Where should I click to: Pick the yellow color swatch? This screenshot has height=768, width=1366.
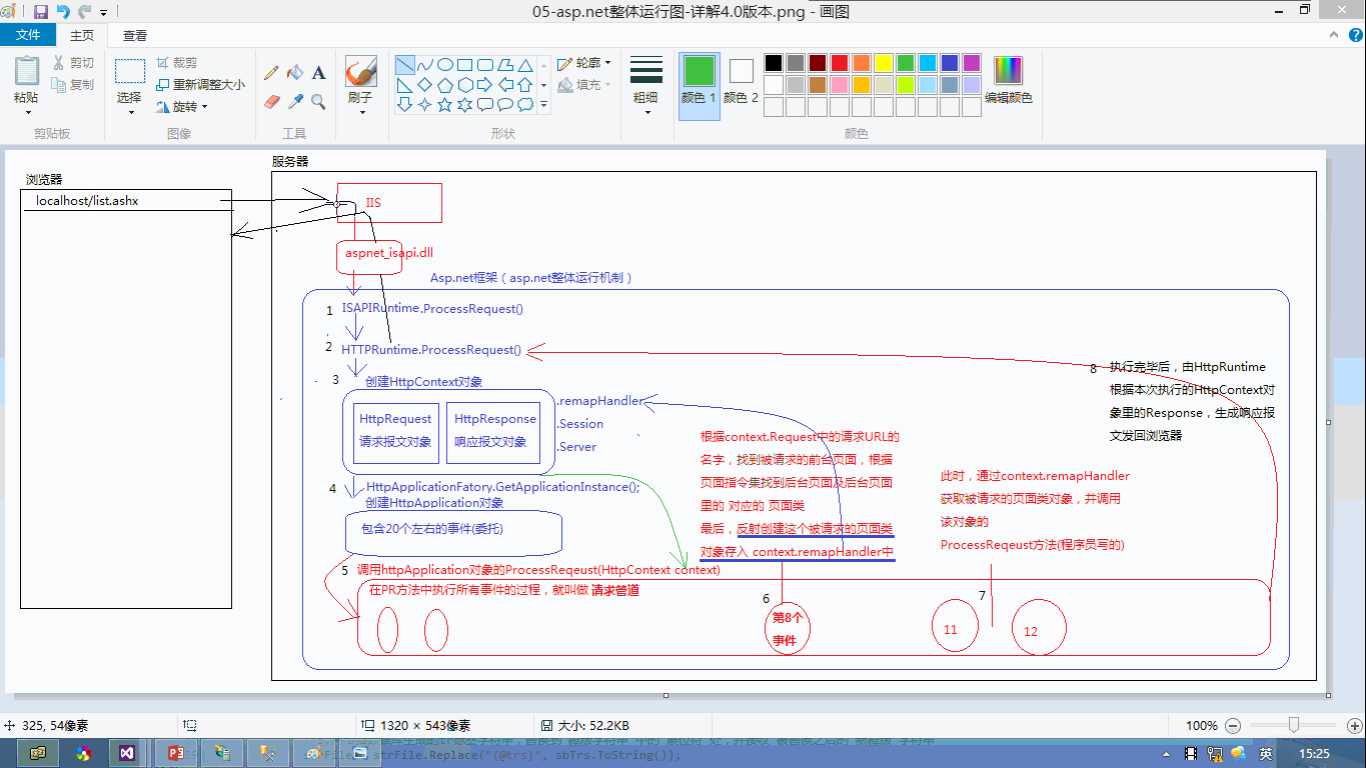pyautogui.click(x=883, y=63)
